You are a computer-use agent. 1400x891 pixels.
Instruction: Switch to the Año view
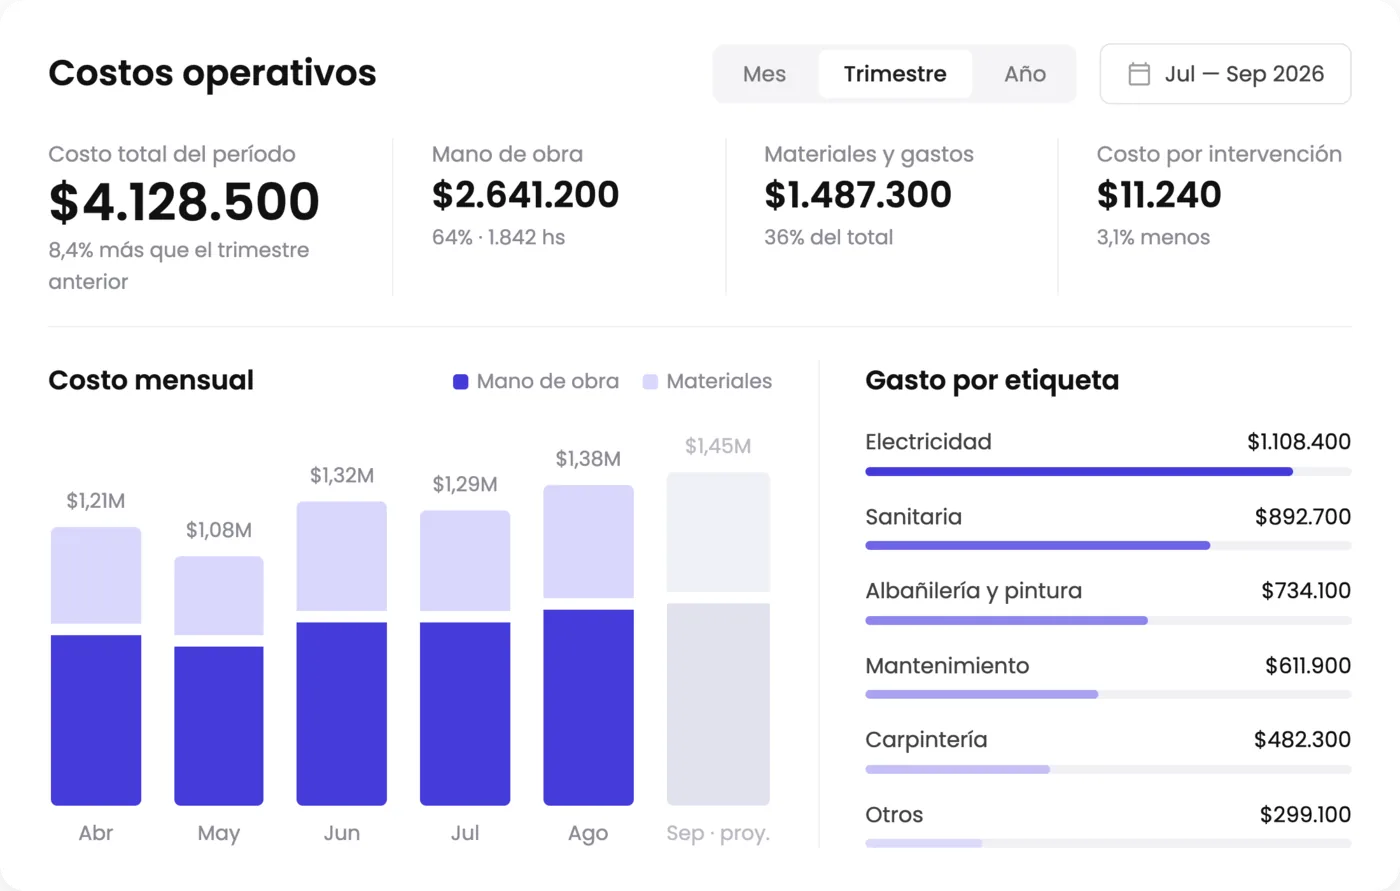[x=1025, y=74]
